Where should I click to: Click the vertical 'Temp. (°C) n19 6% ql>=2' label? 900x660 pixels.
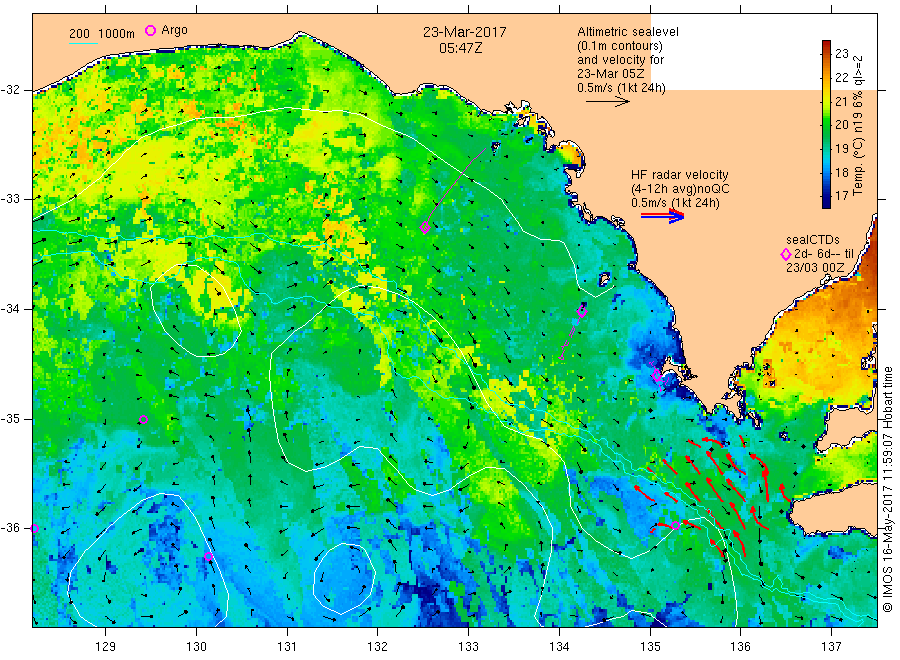pos(858,126)
